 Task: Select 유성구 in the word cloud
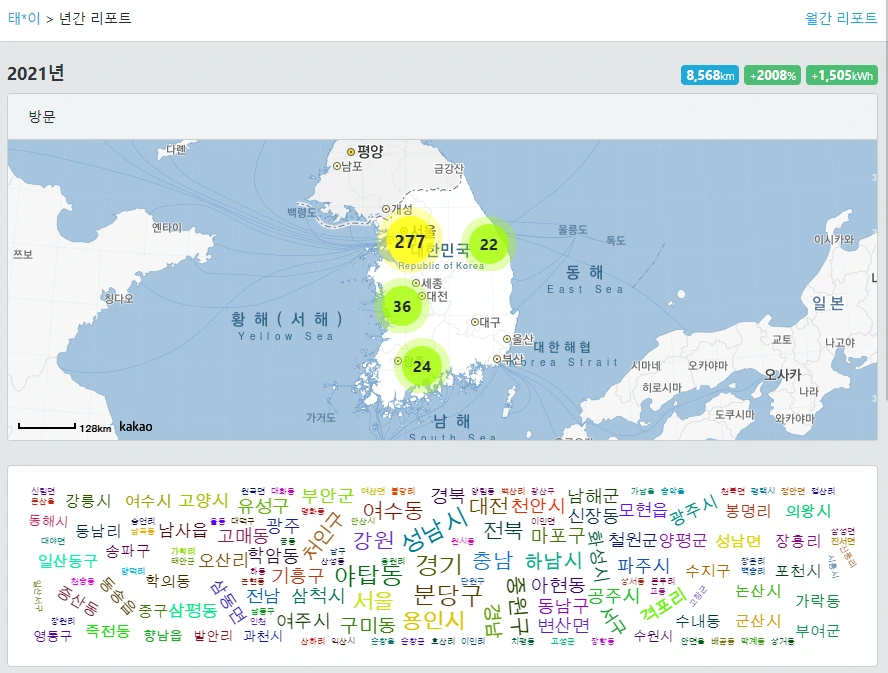pyautogui.click(x=263, y=505)
